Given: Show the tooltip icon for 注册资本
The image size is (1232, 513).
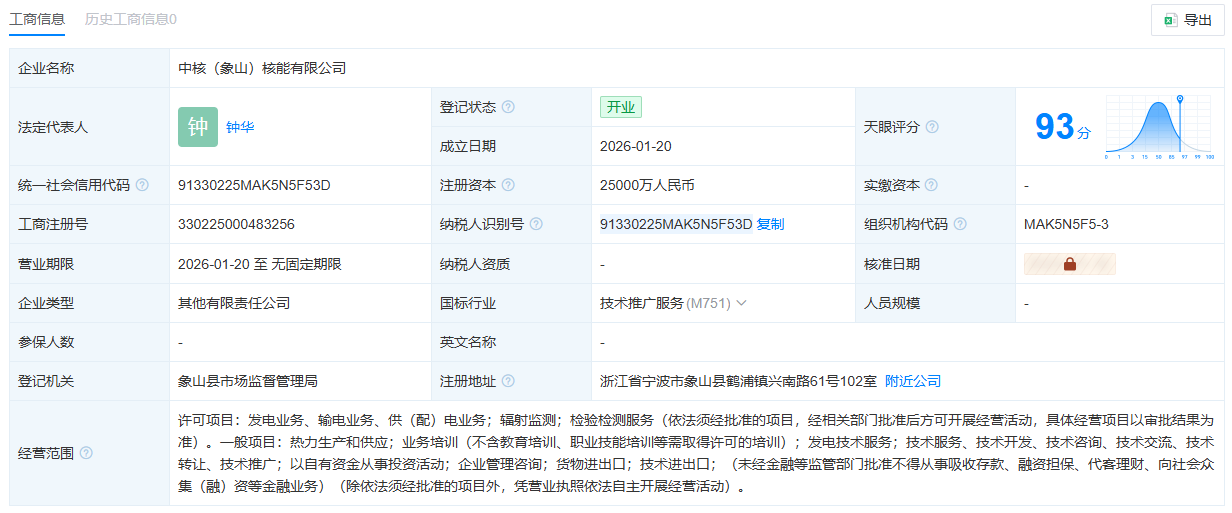Looking at the screenshot, I should [508, 185].
